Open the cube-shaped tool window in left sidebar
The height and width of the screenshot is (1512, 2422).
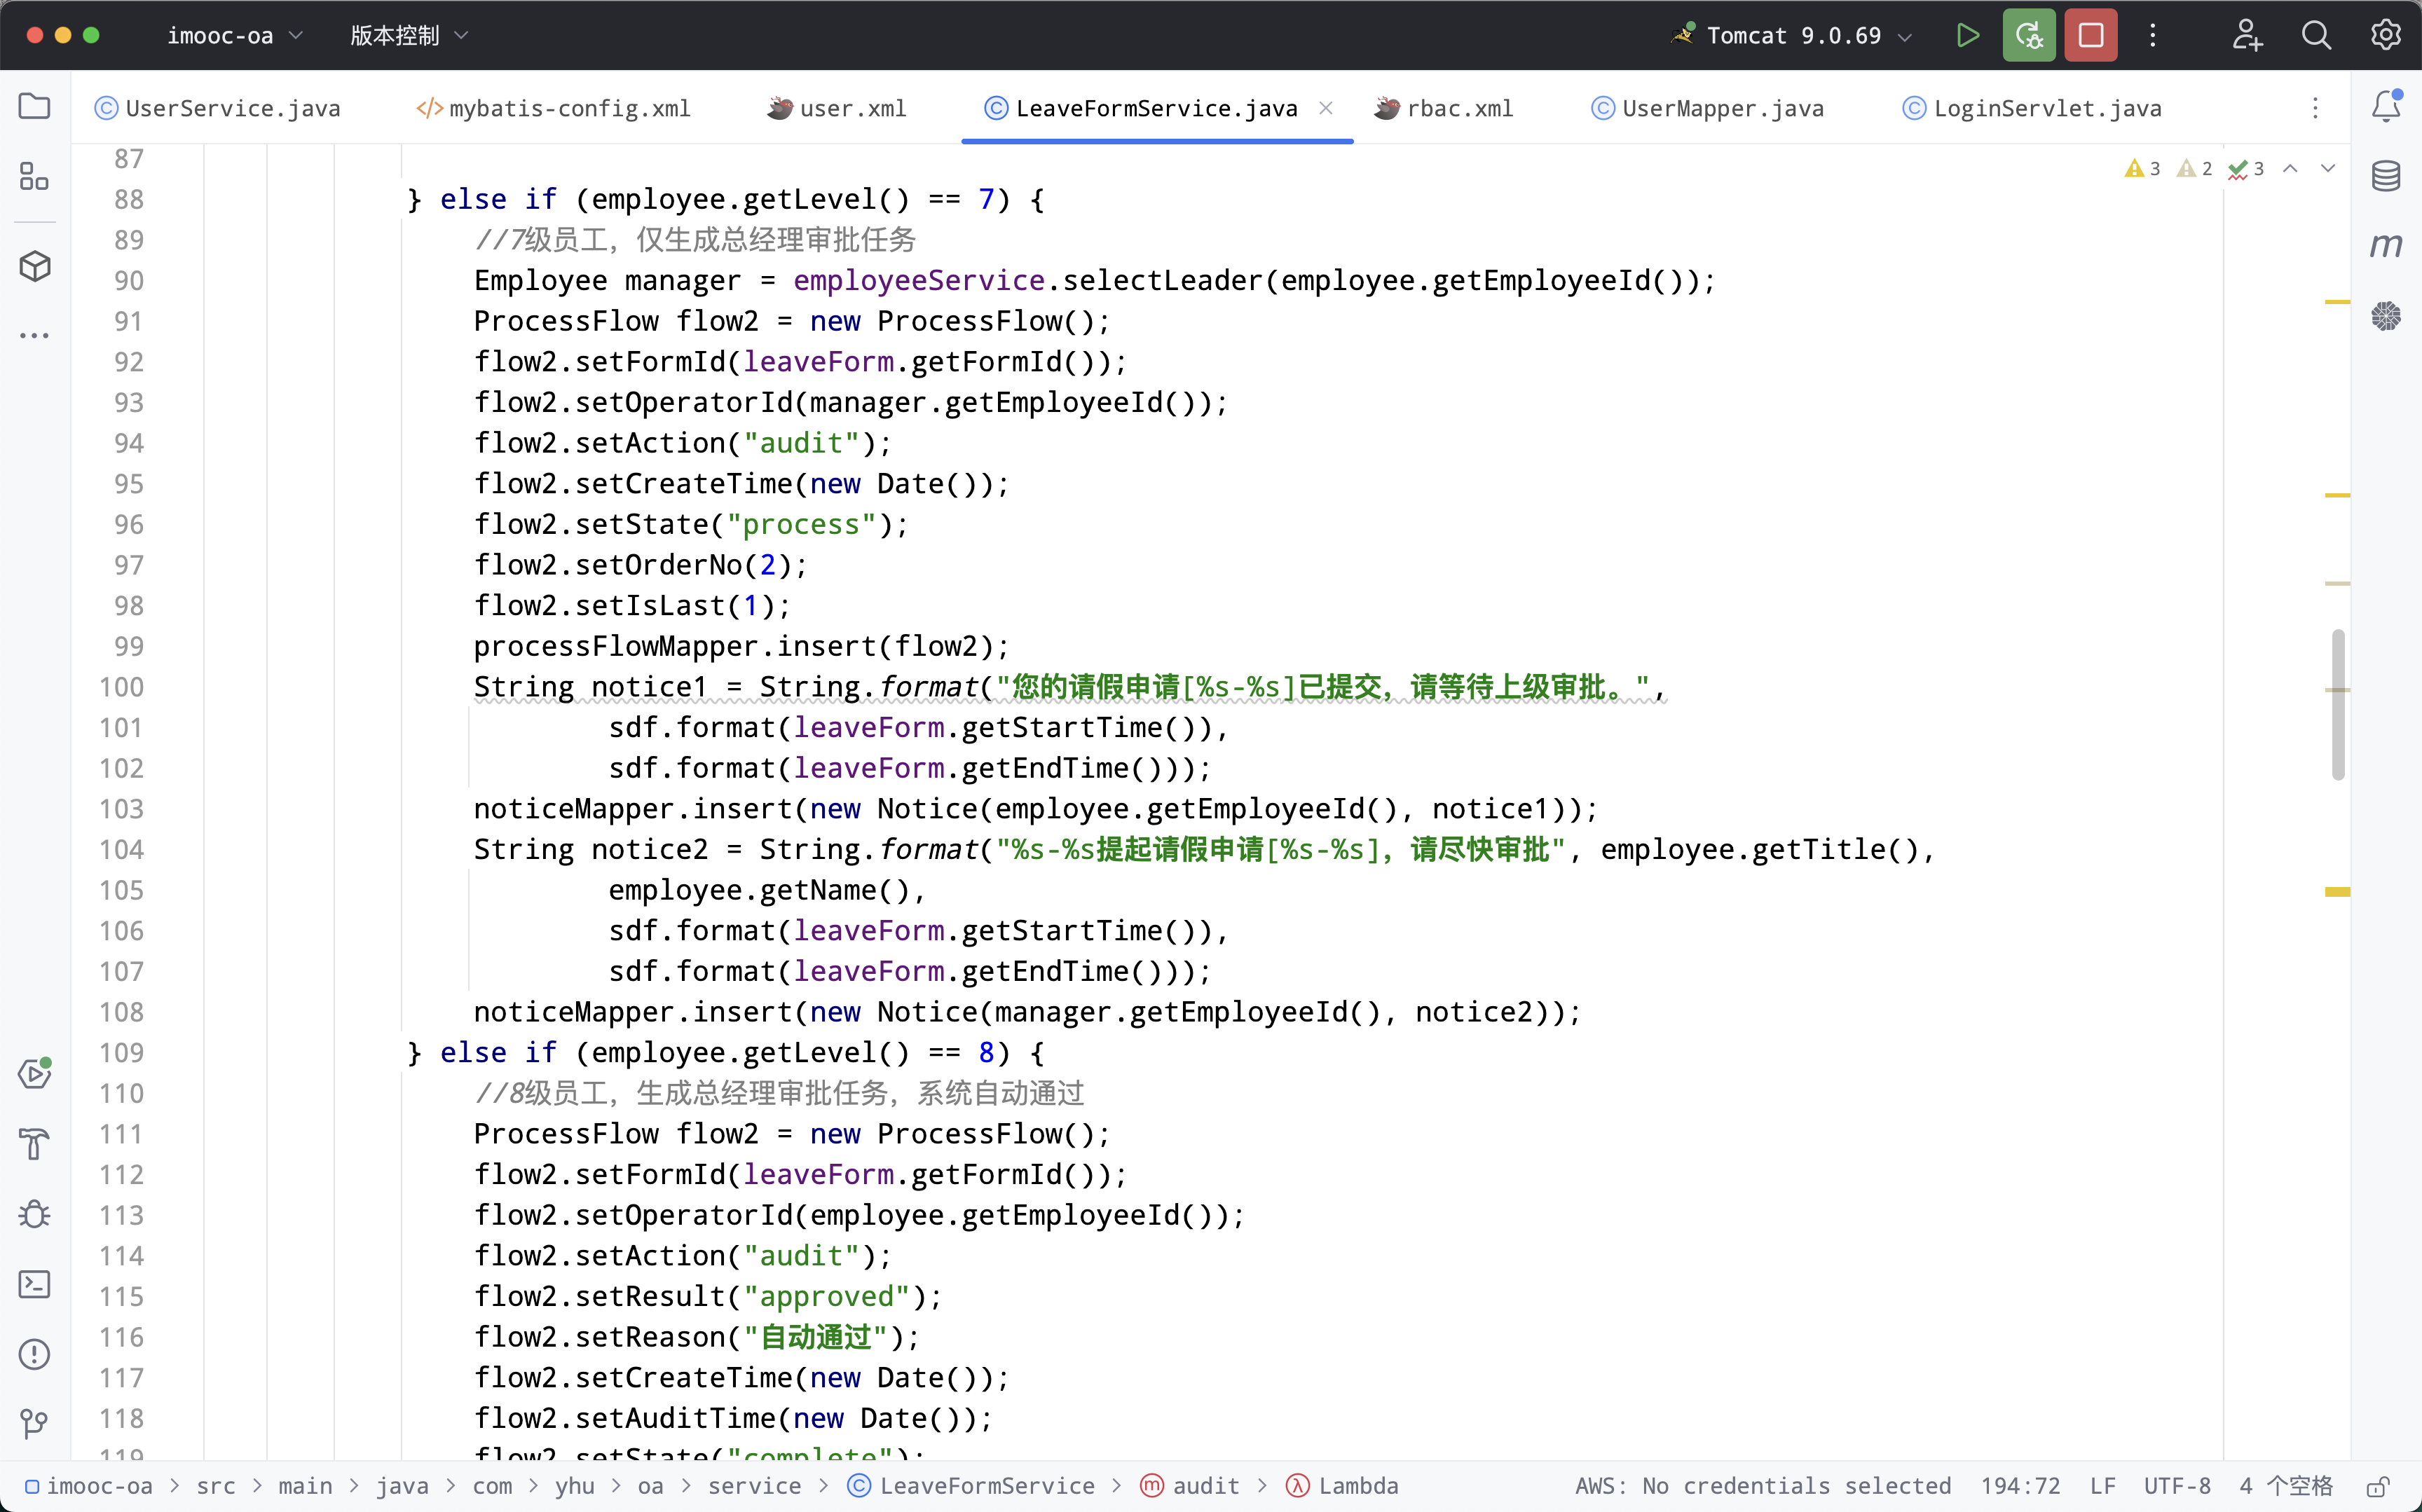point(35,266)
